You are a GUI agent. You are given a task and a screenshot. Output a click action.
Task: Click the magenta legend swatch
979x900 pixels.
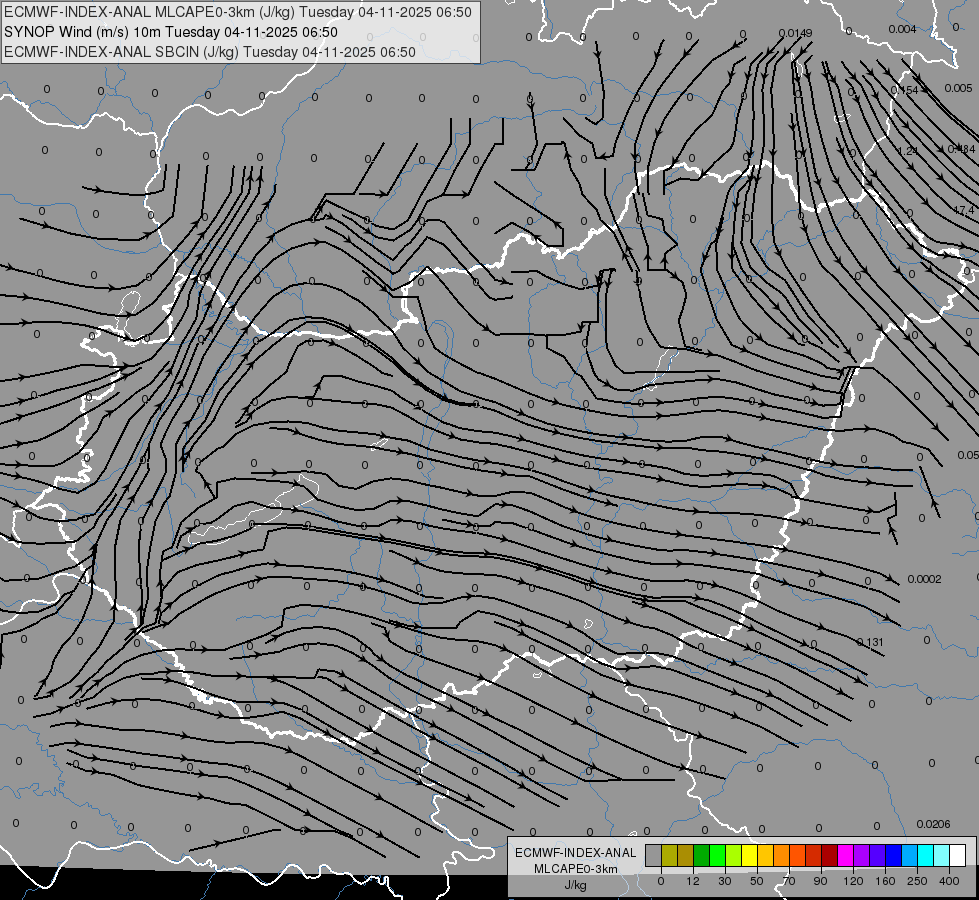845,855
